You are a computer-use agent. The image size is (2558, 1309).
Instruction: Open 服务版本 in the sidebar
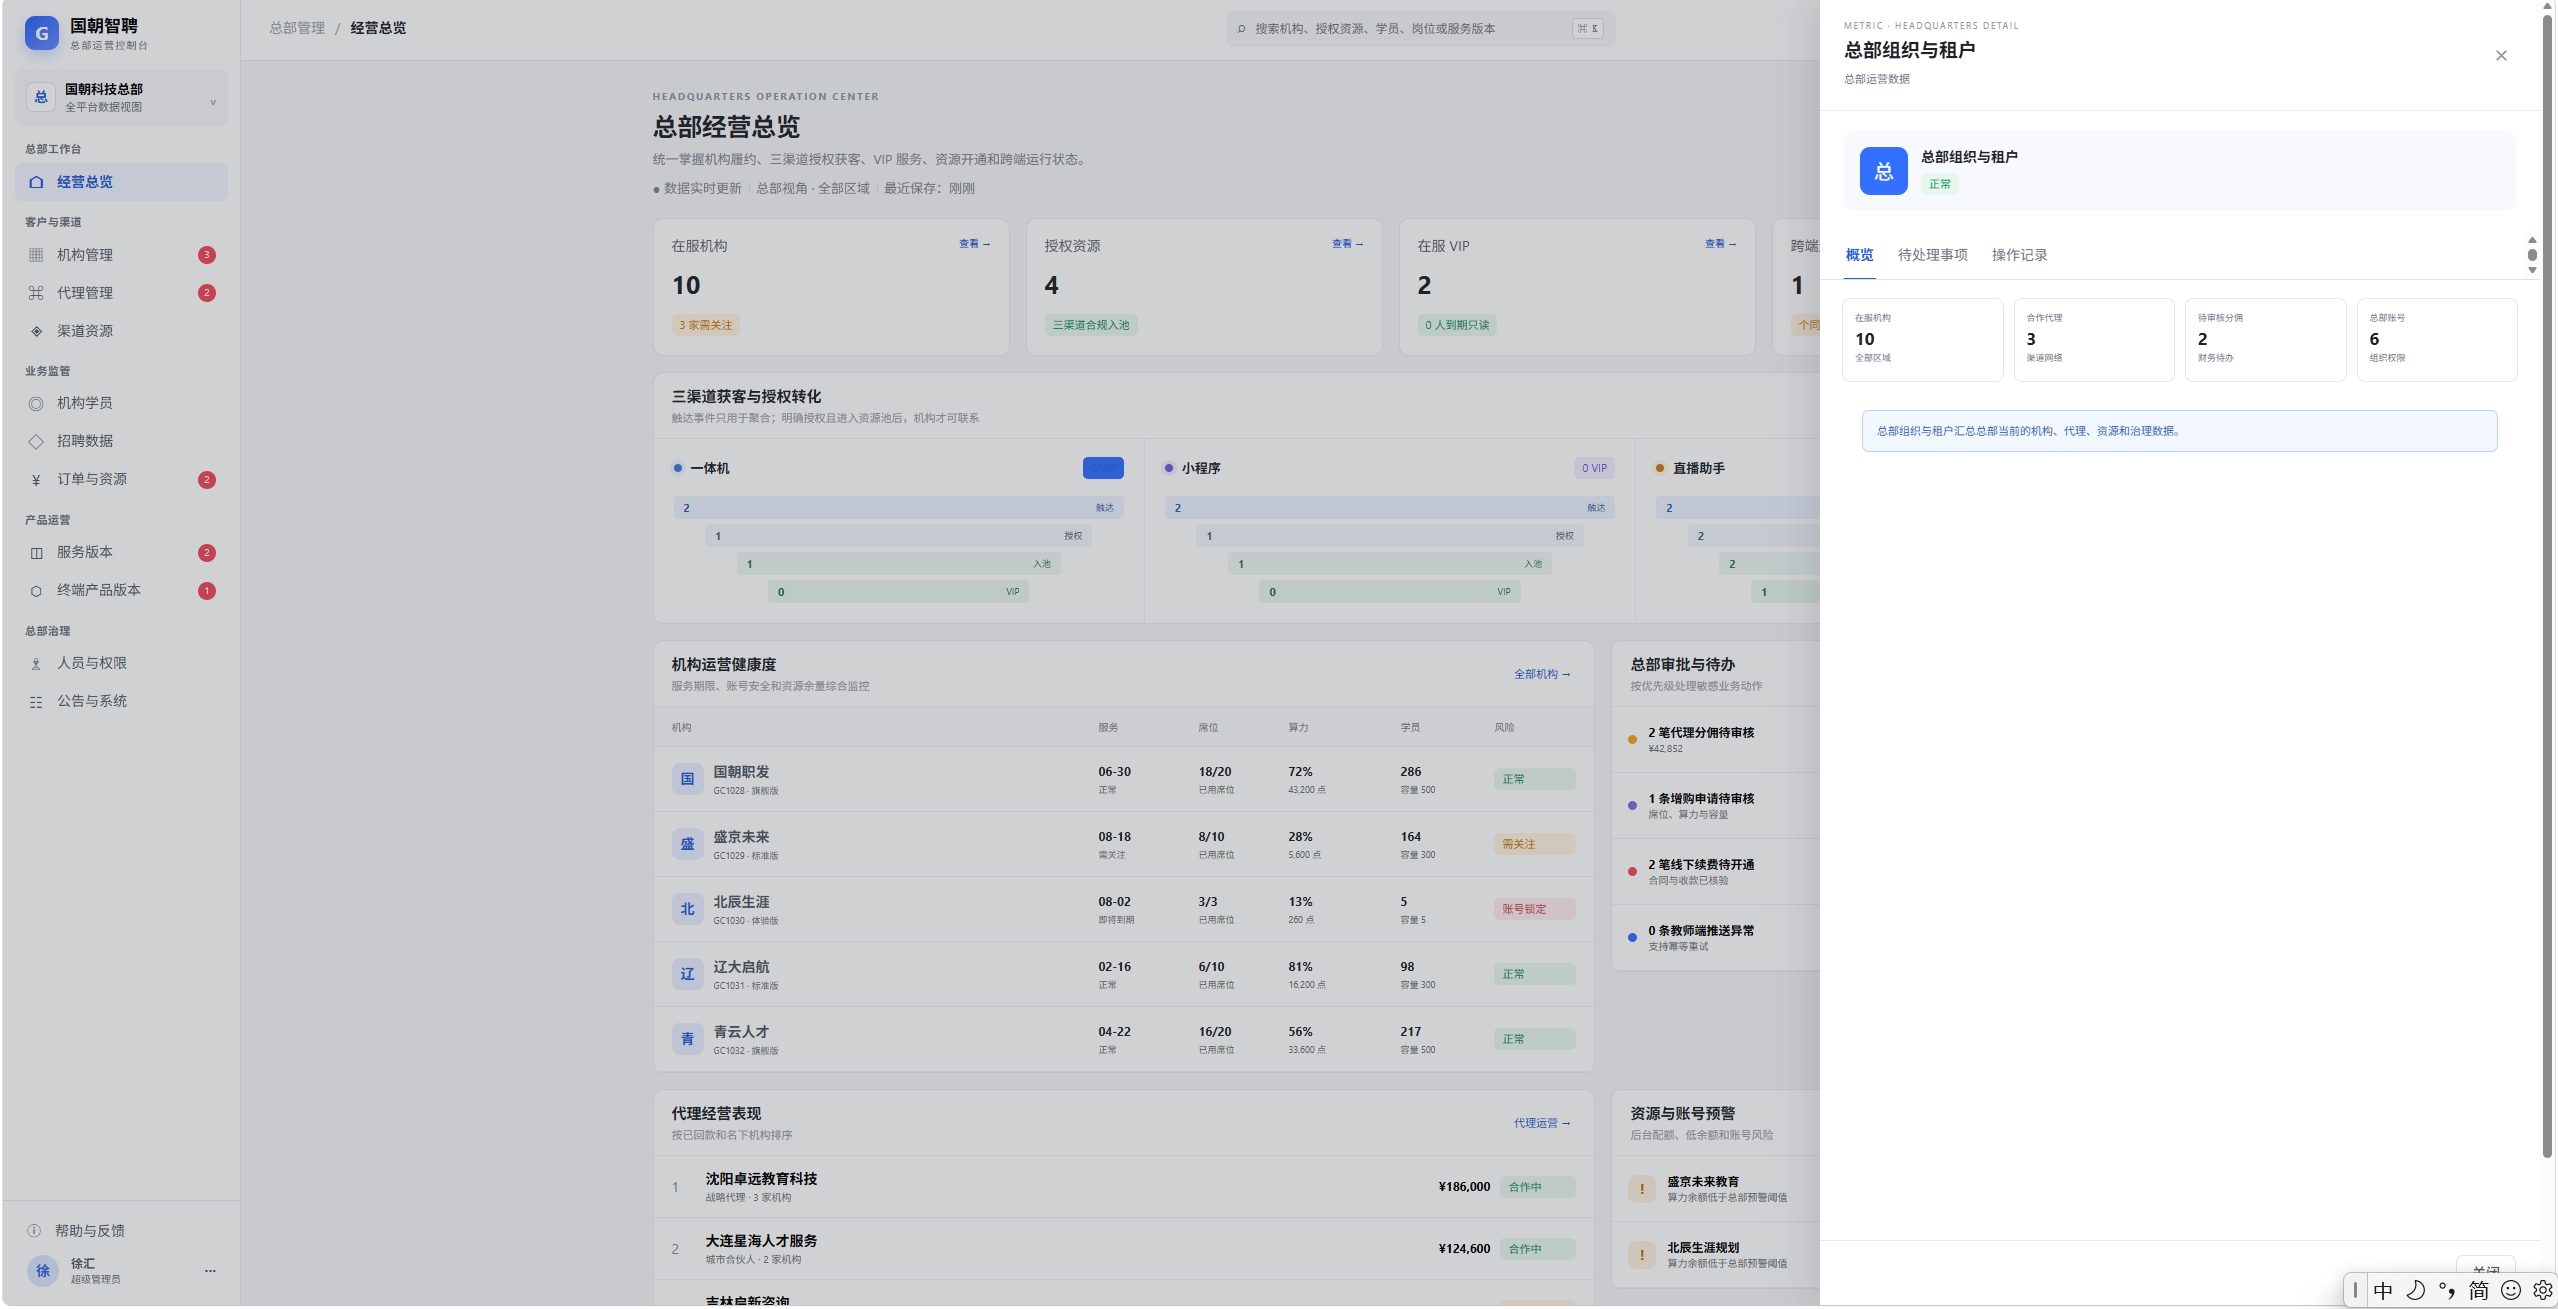(122, 552)
